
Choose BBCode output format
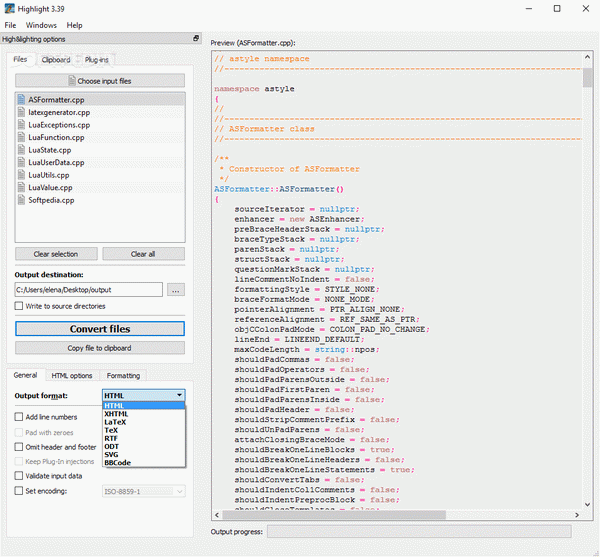[x=144, y=463]
